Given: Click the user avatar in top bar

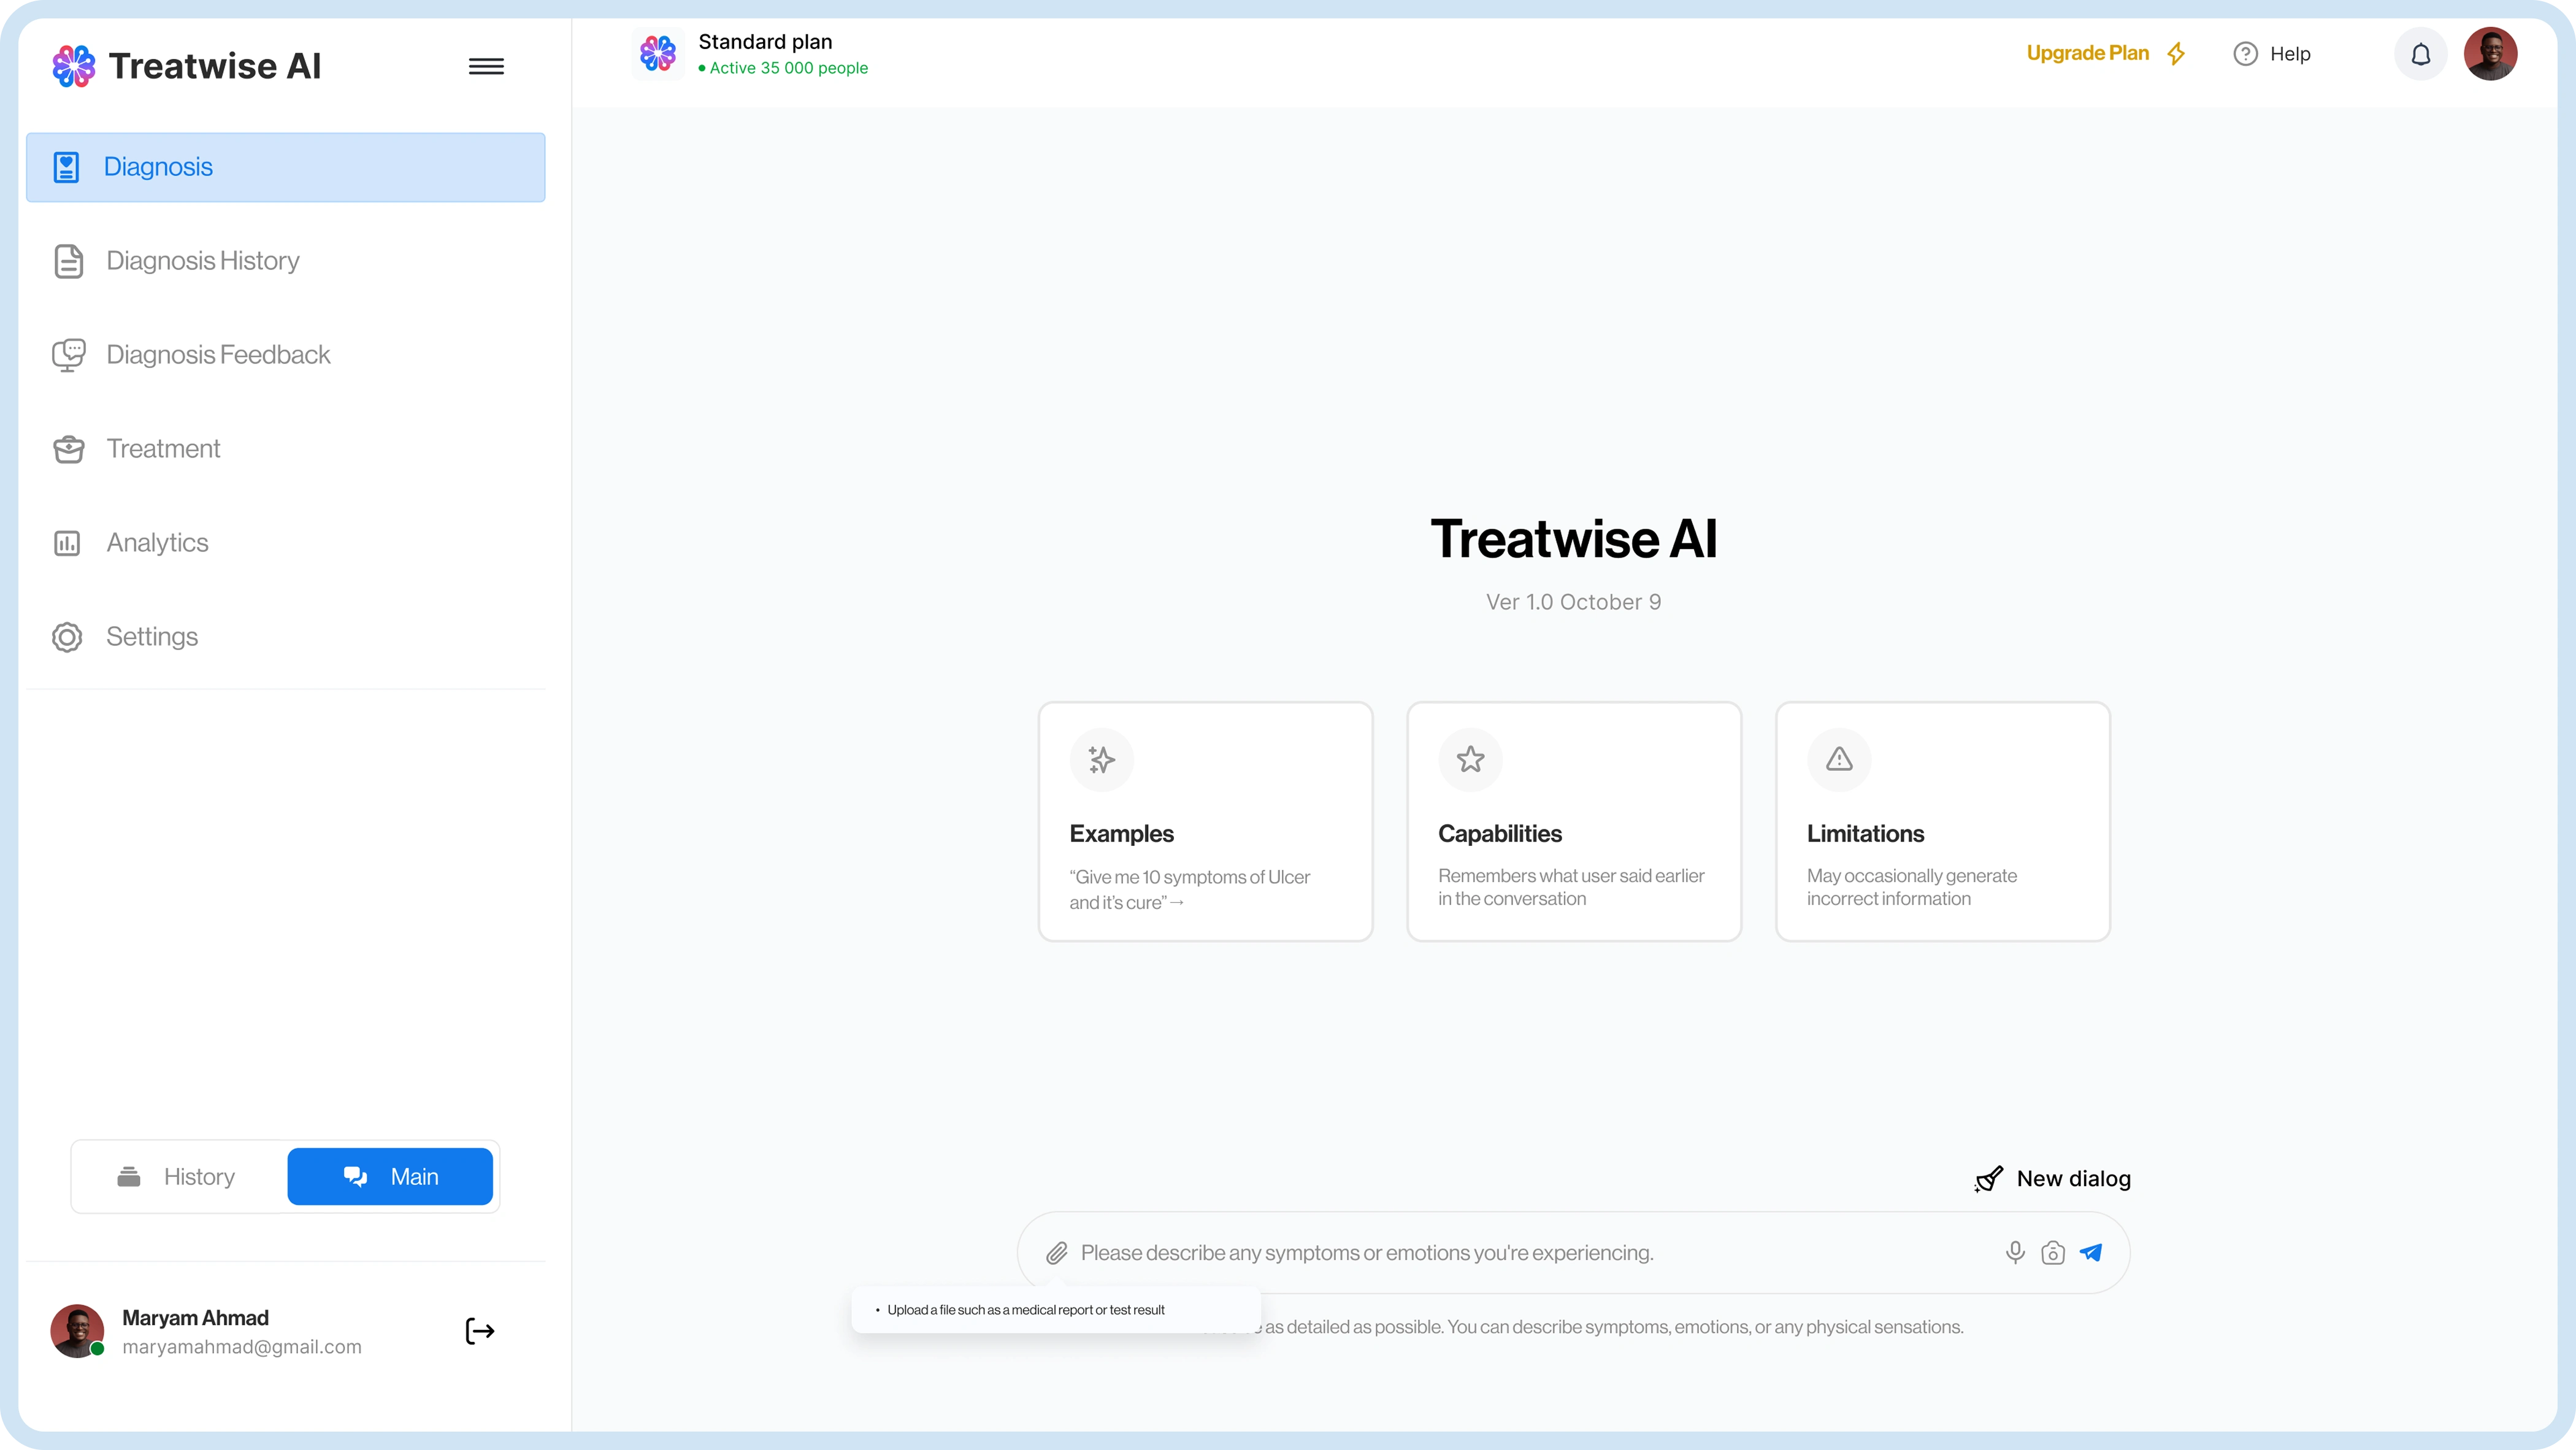Looking at the screenshot, I should coord(2490,54).
